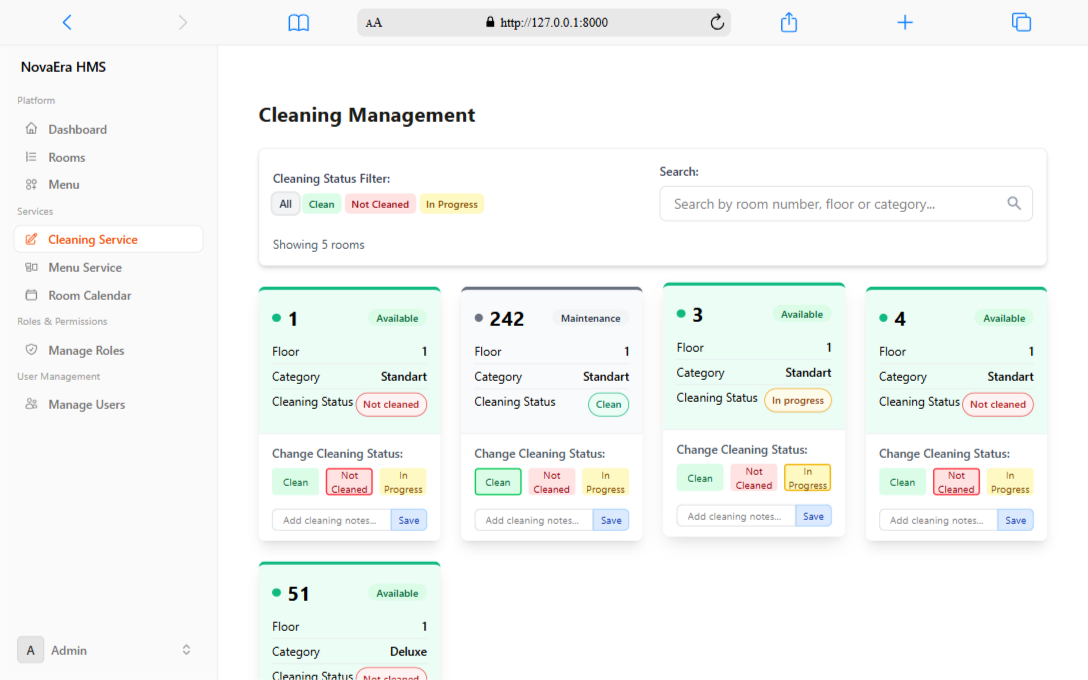Click the 'Cleaning Management' page heading

pos(367,114)
